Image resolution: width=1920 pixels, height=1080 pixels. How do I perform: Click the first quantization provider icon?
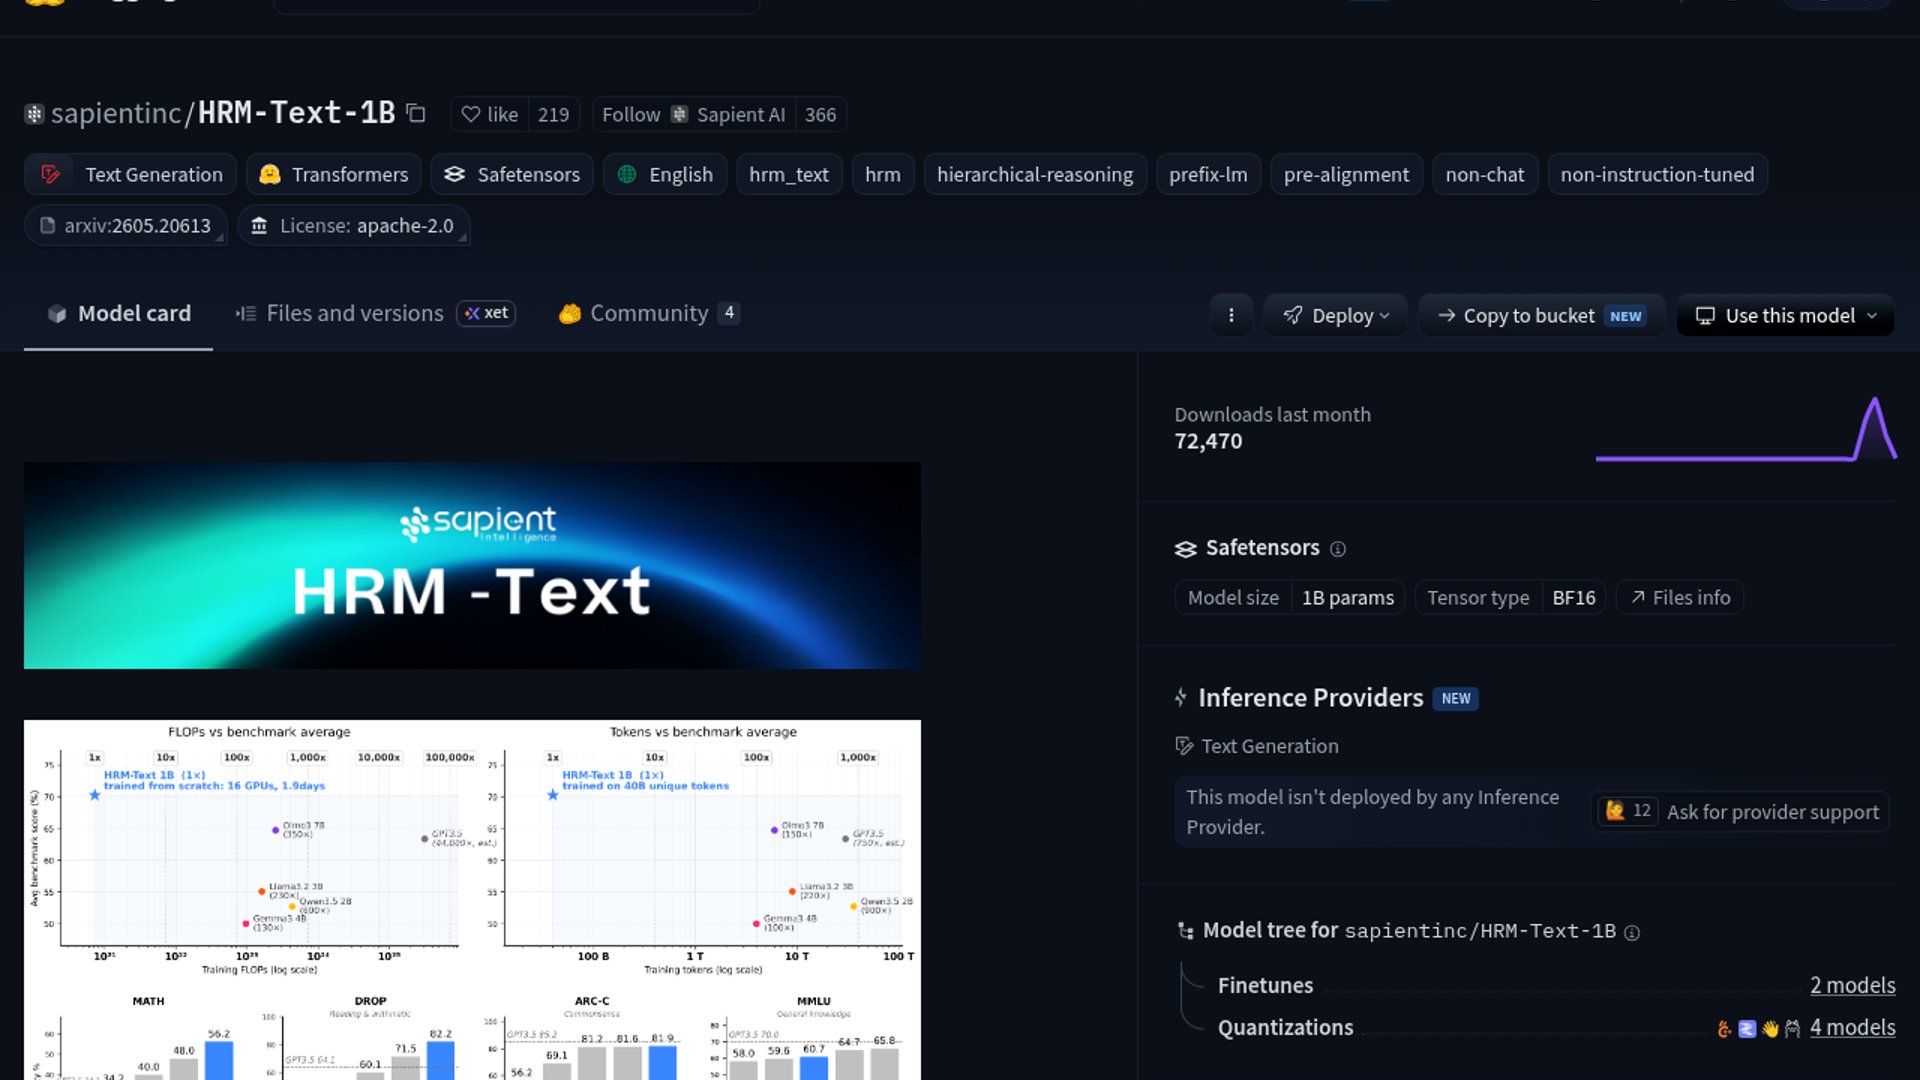click(1724, 1028)
